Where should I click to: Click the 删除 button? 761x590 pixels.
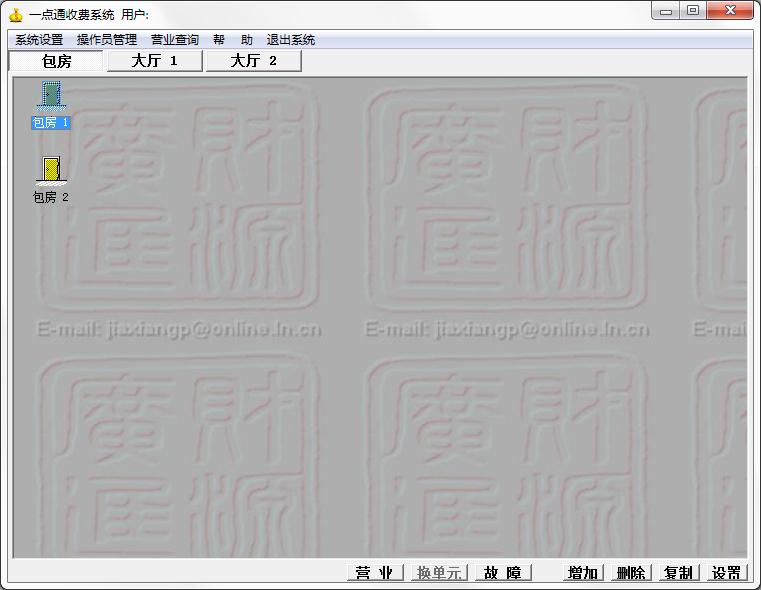click(x=631, y=573)
